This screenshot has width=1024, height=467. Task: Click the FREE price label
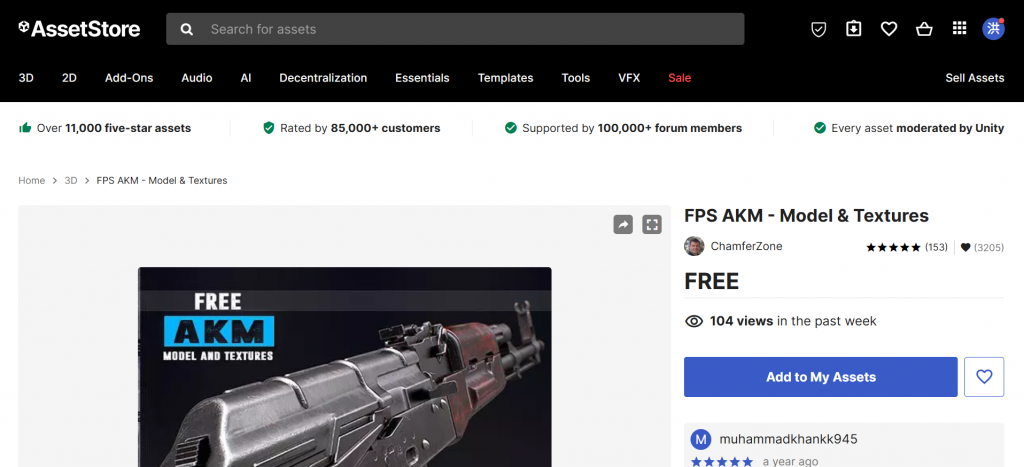pyautogui.click(x=712, y=282)
